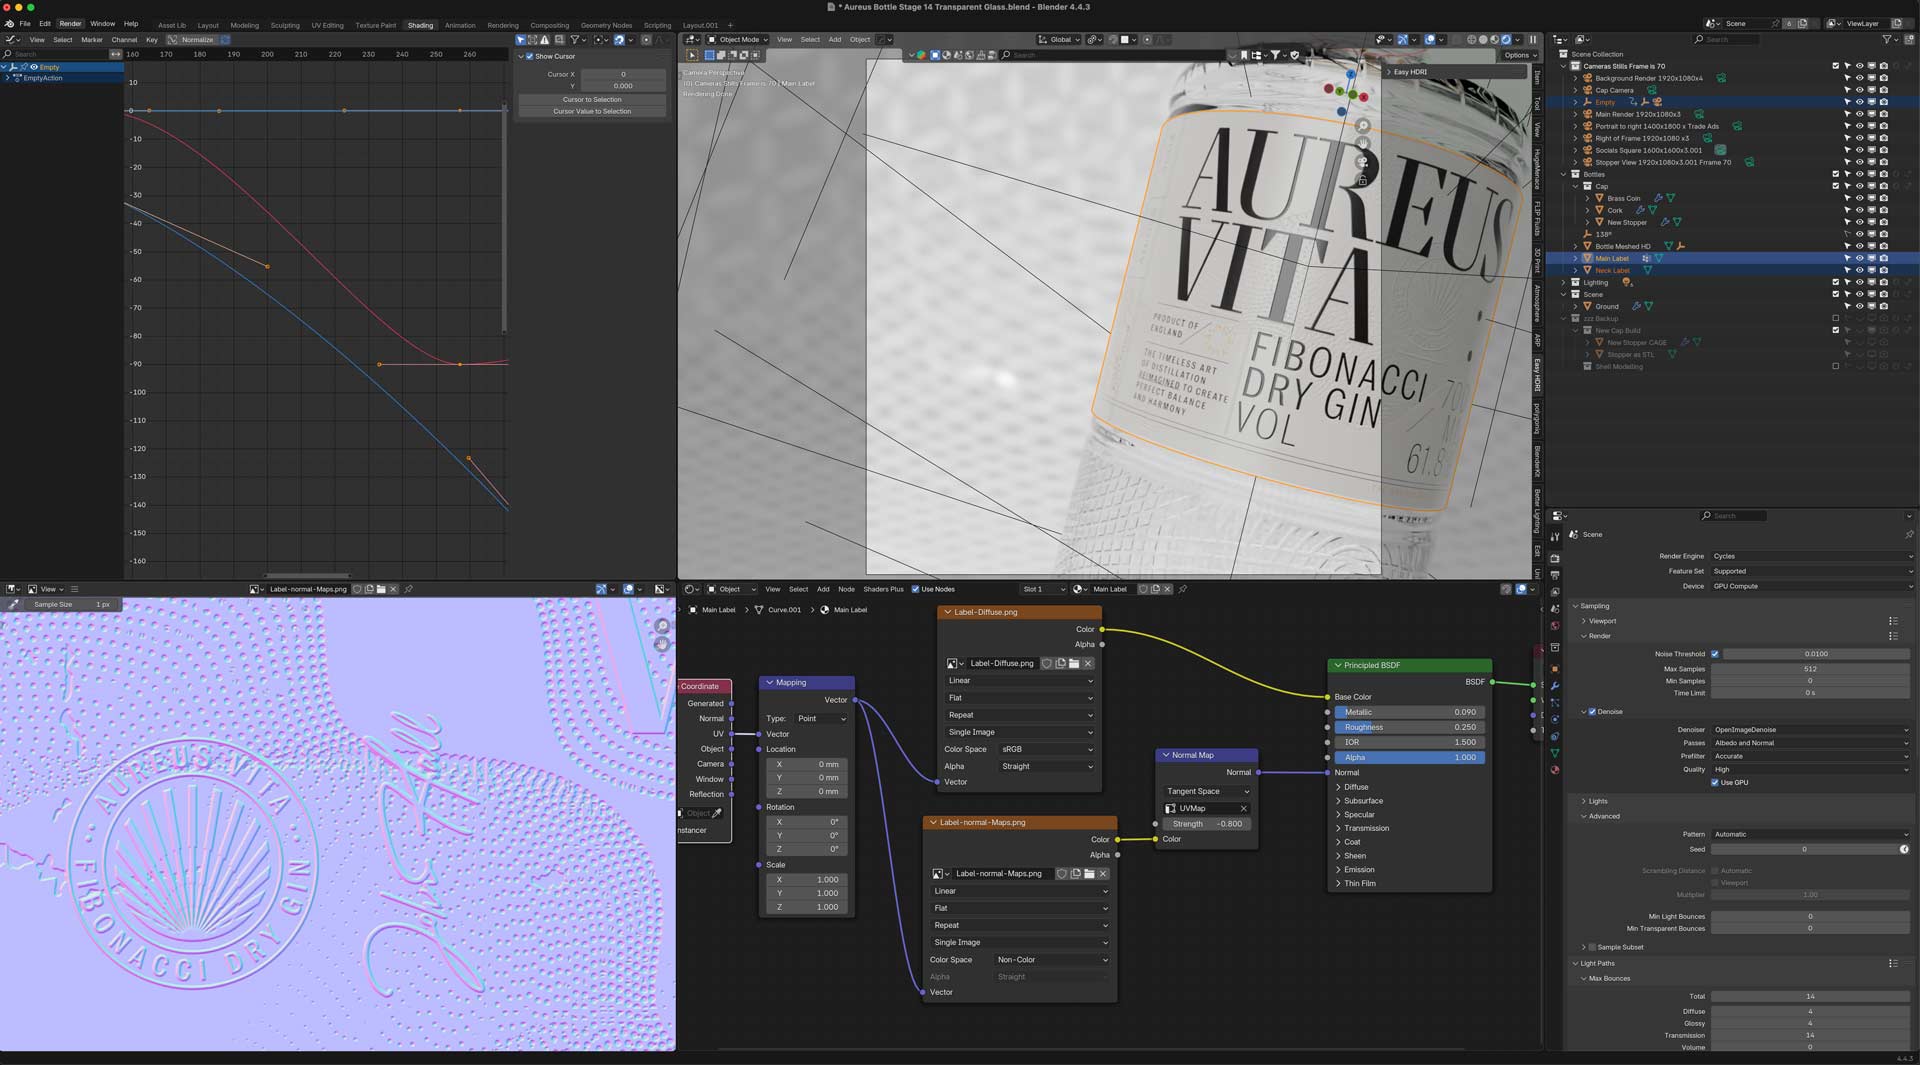Screen dimensions: 1920x1065
Task: Open the Color Space sRGB dropdown
Action: click(1046, 749)
